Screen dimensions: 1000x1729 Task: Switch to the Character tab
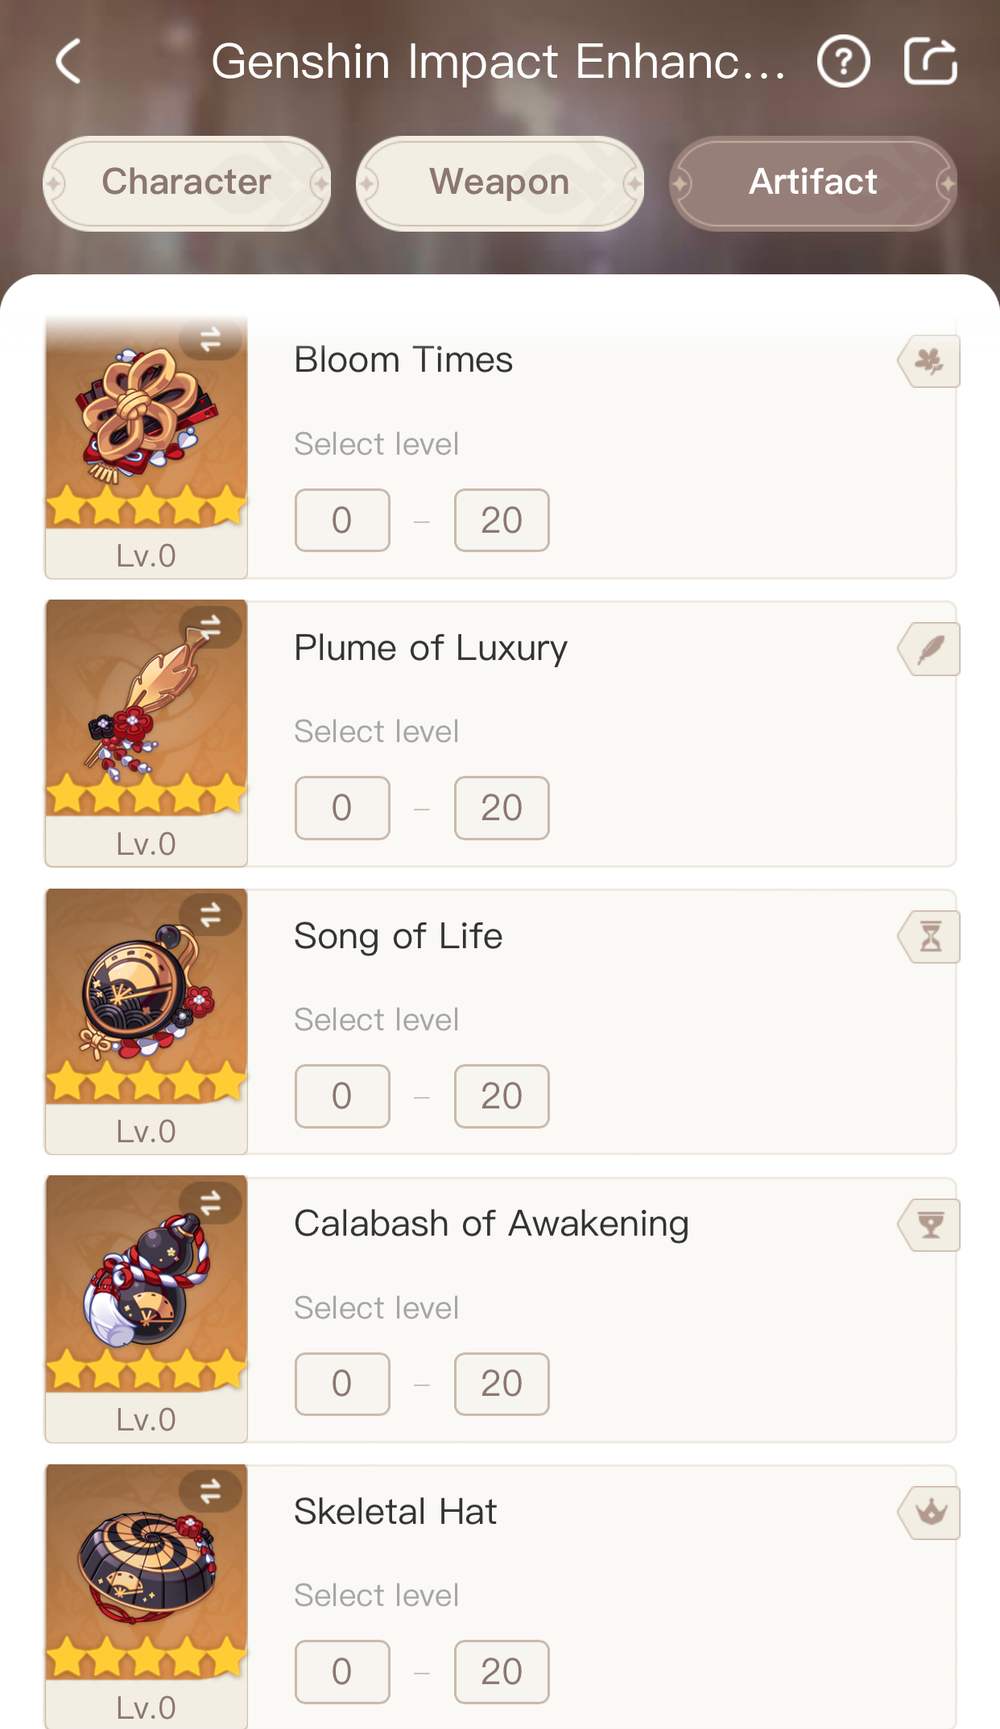(187, 183)
